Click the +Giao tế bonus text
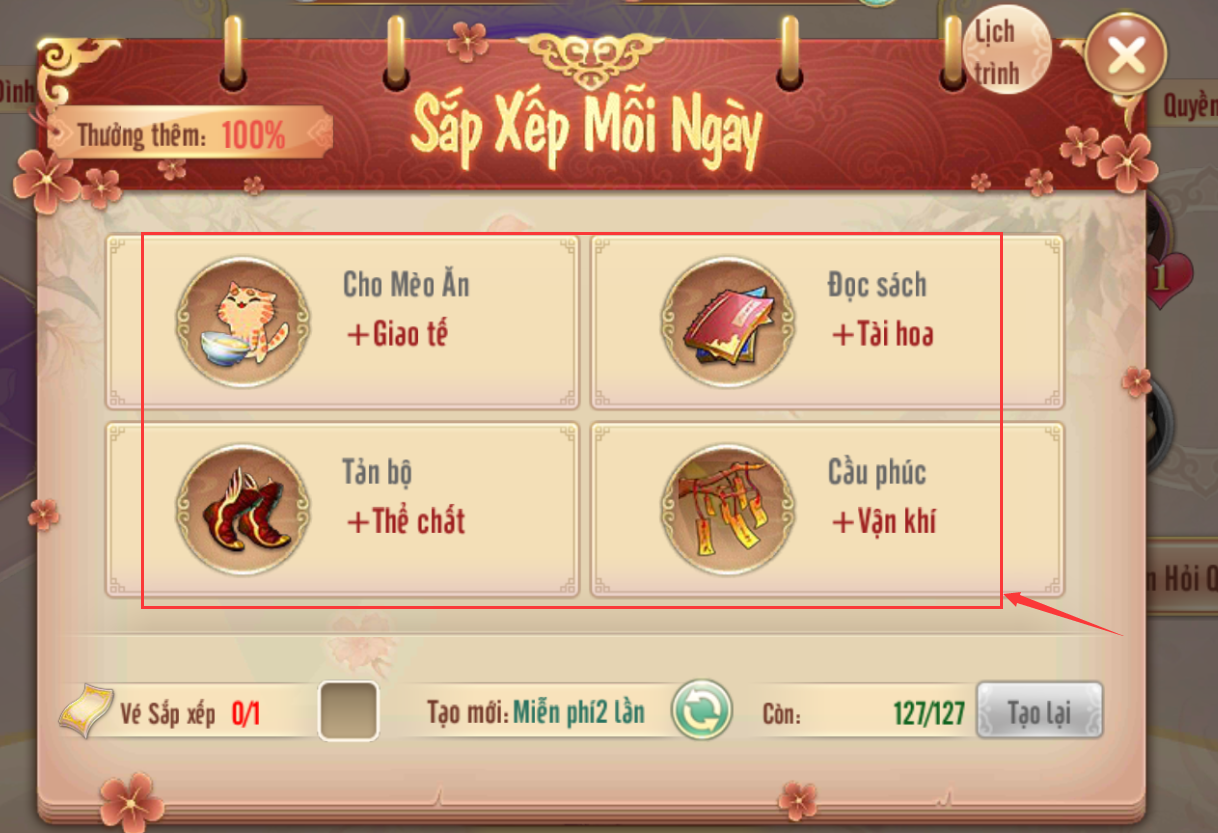This screenshot has width=1218, height=833. 397,334
